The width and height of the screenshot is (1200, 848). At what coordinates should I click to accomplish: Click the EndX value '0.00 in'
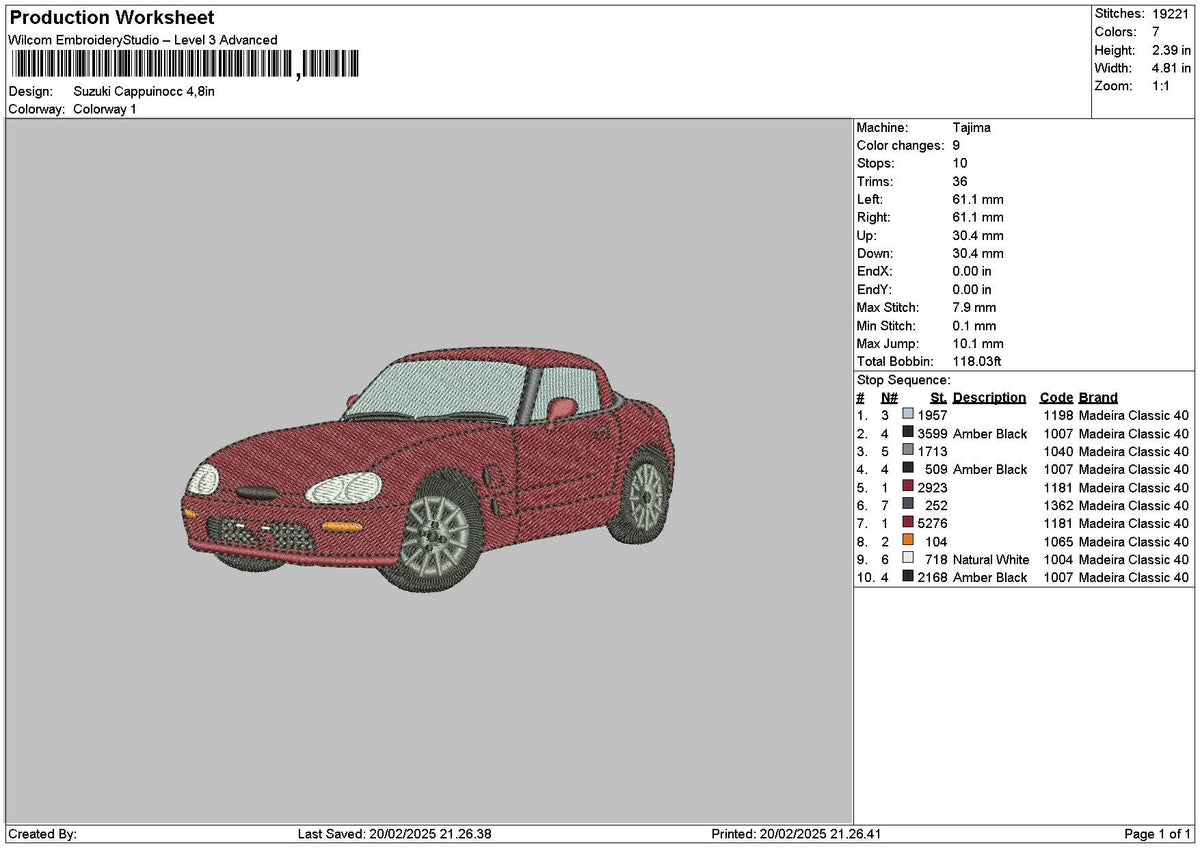pyautogui.click(x=973, y=272)
